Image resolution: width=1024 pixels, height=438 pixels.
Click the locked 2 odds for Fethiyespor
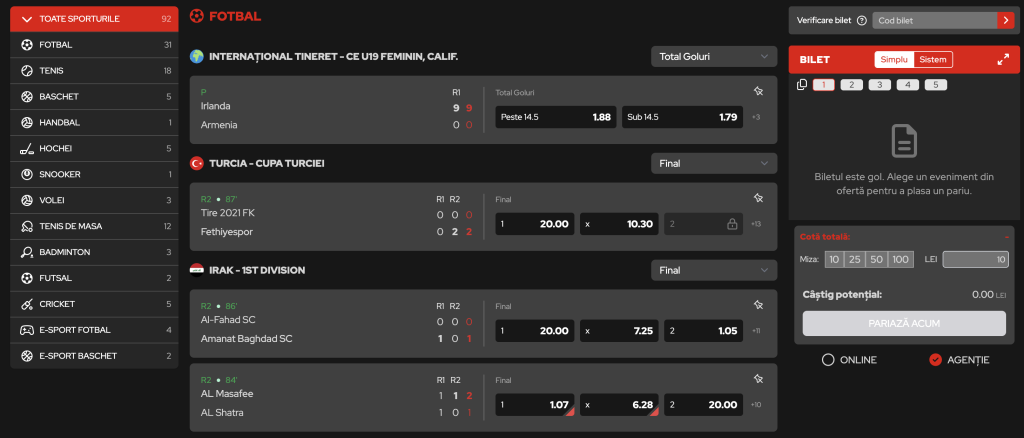[x=703, y=224]
